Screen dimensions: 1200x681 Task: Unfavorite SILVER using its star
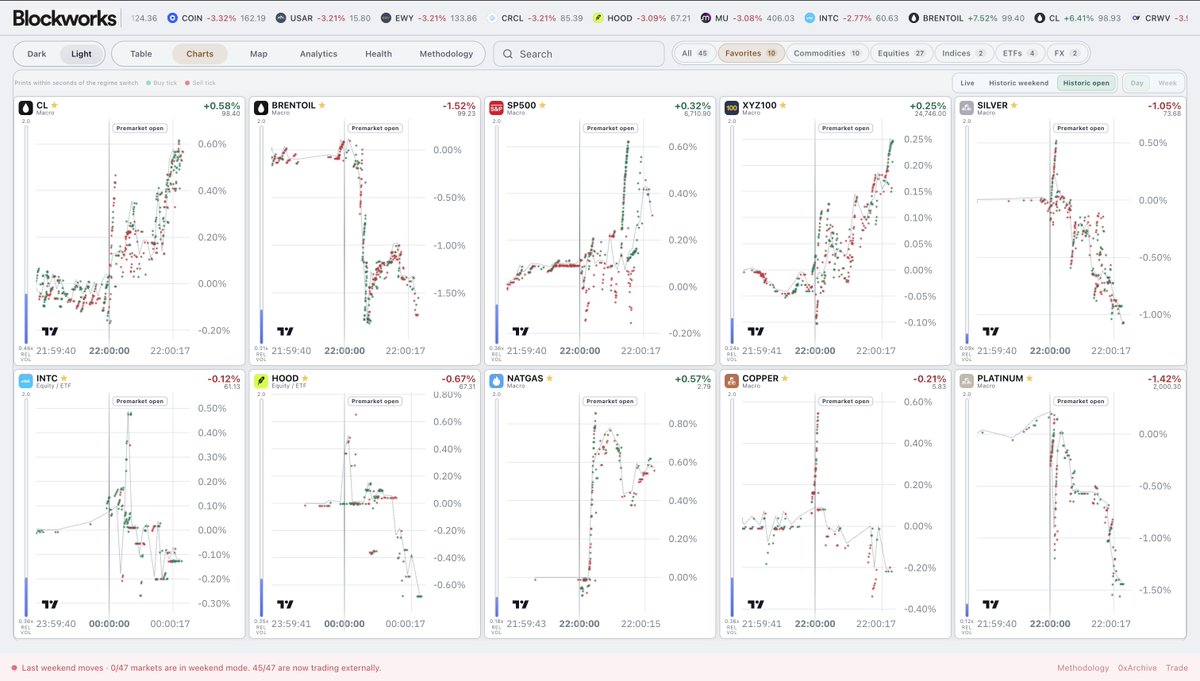pyautogui.click(x=1014, y=104)
